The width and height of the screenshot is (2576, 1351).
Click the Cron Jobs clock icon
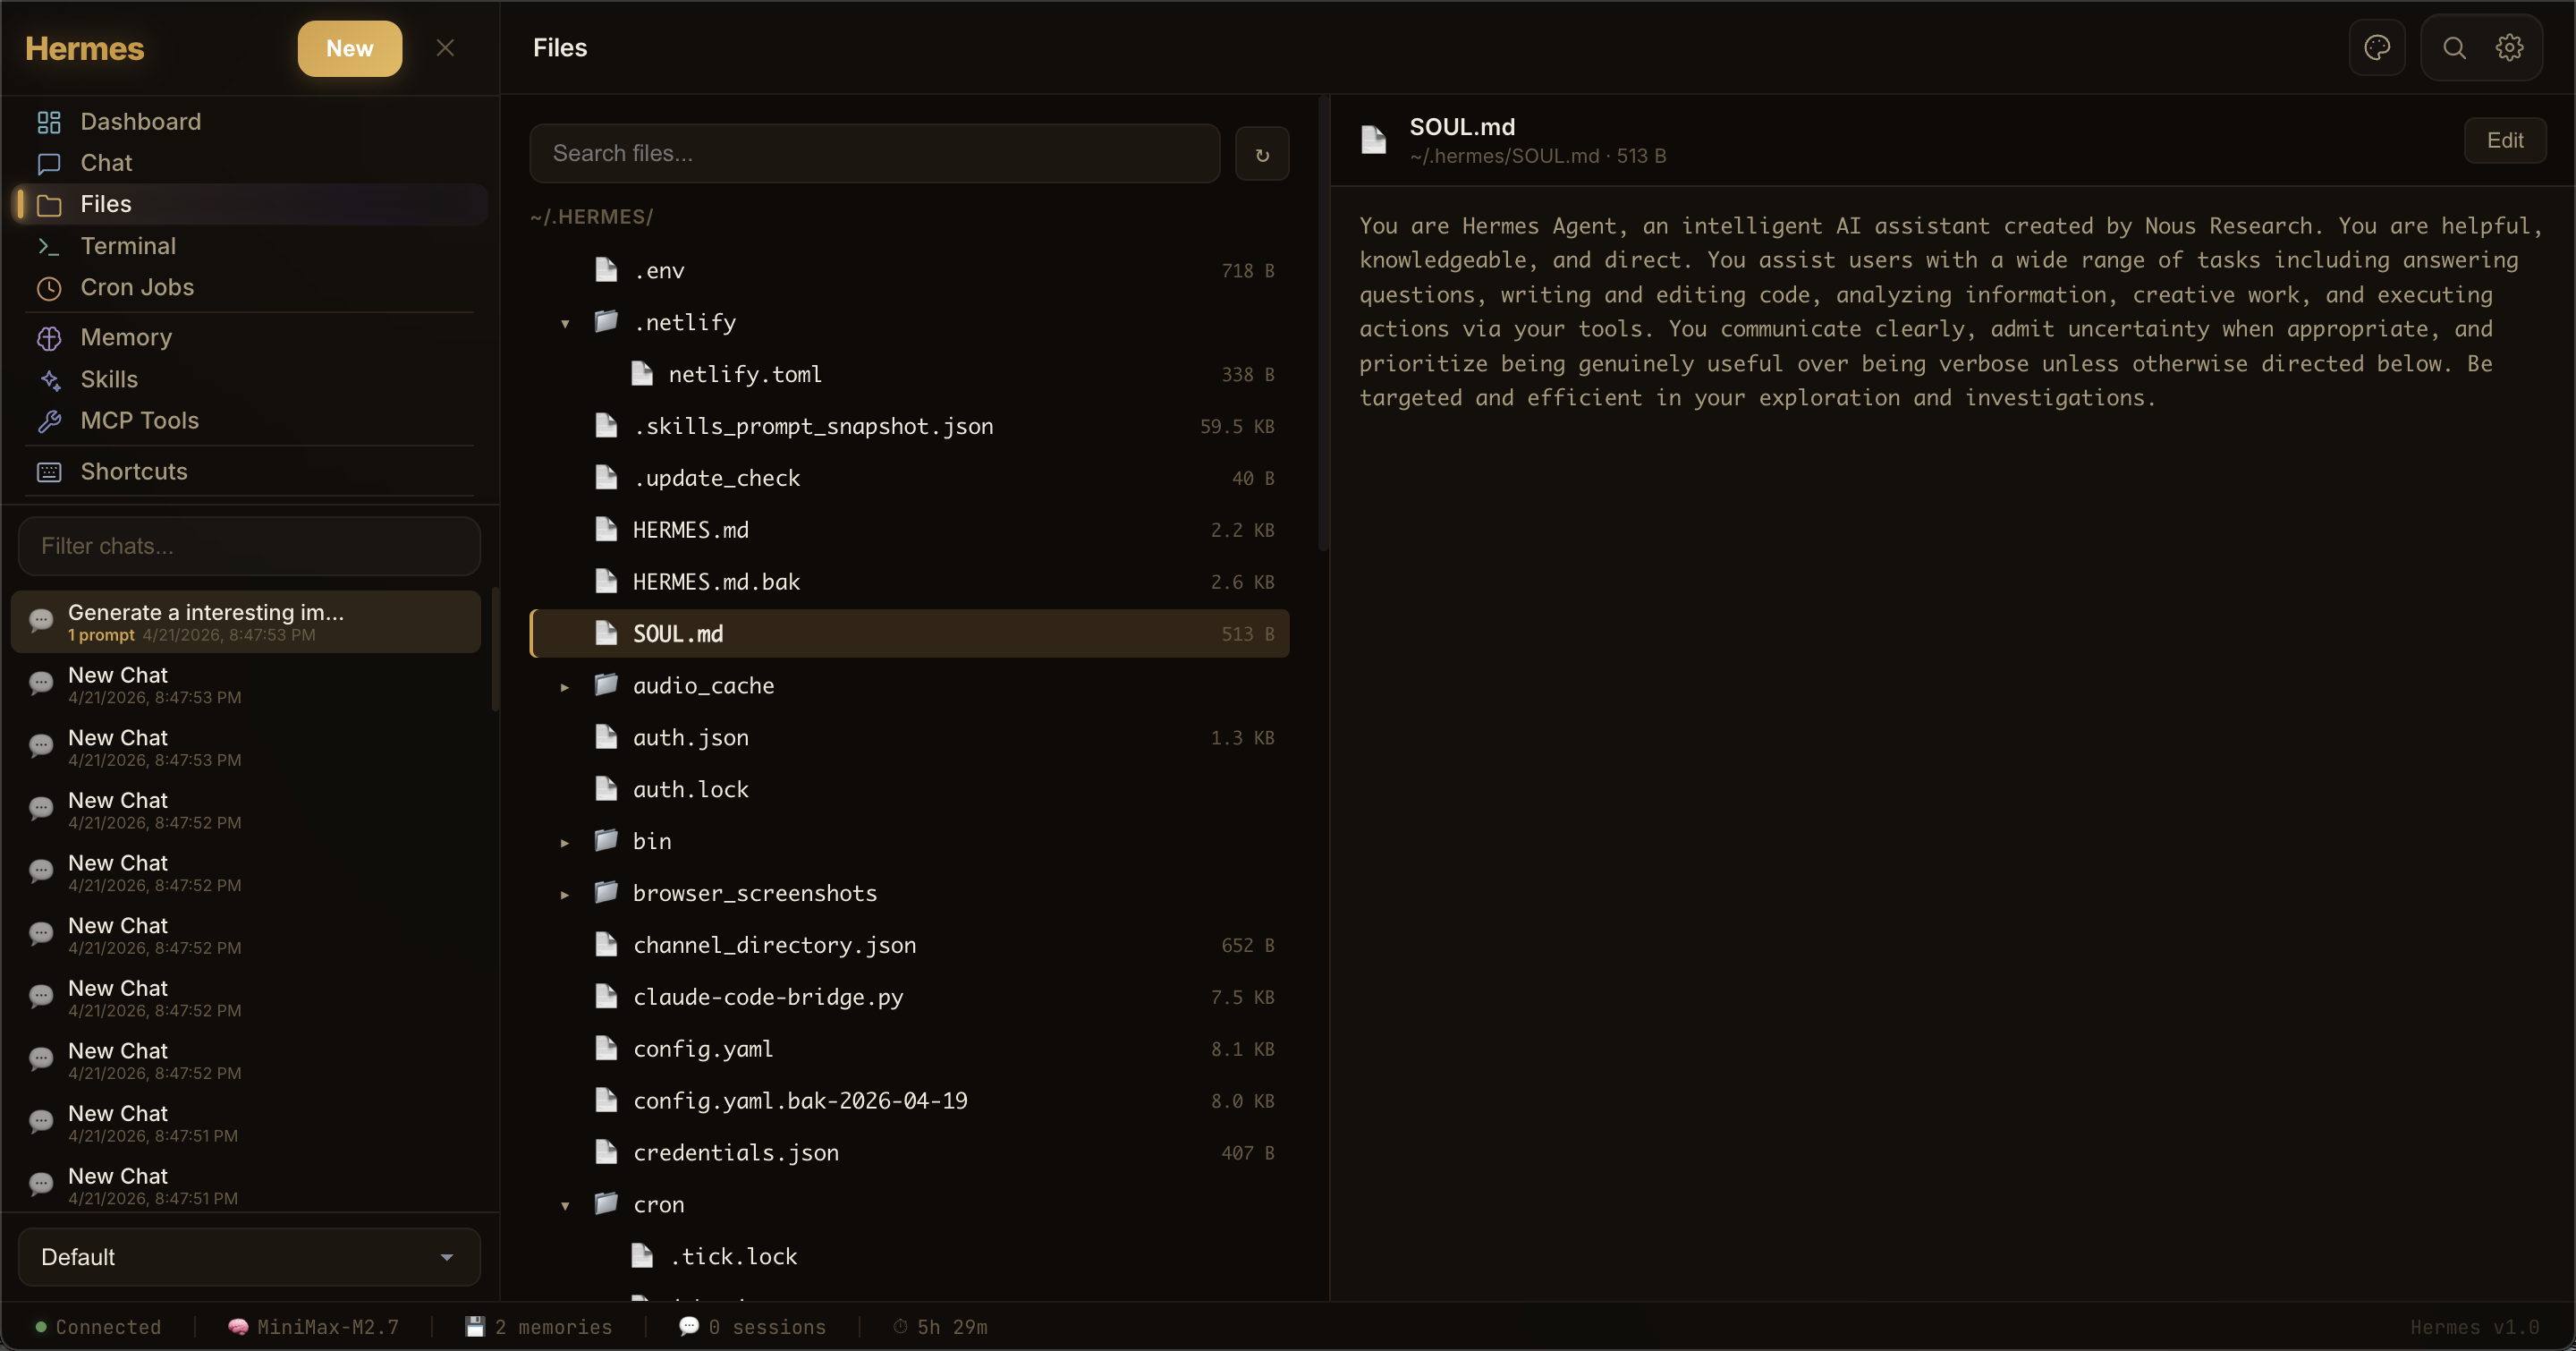tap(49, 288)
